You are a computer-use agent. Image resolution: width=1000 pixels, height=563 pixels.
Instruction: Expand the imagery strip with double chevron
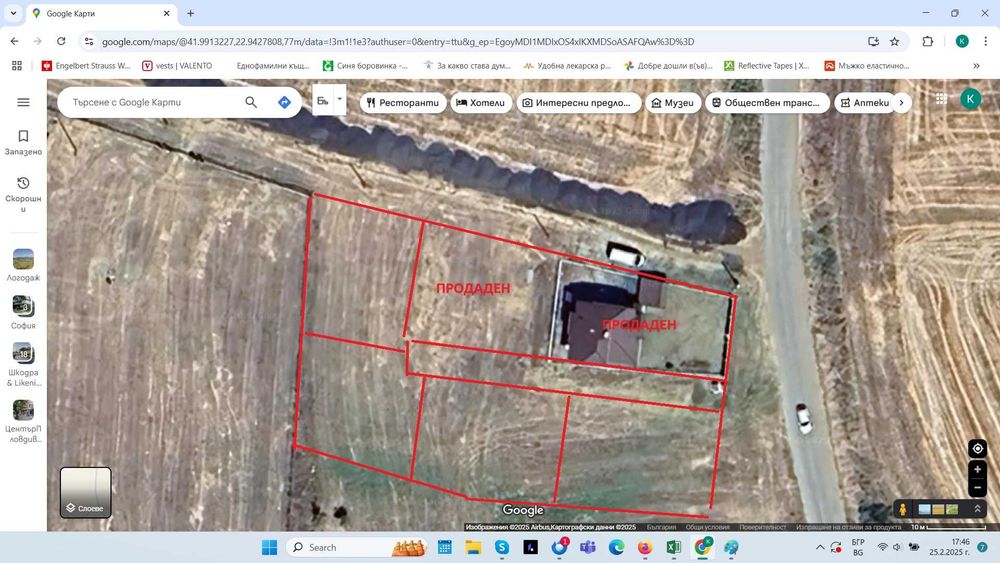click(977, 509)
